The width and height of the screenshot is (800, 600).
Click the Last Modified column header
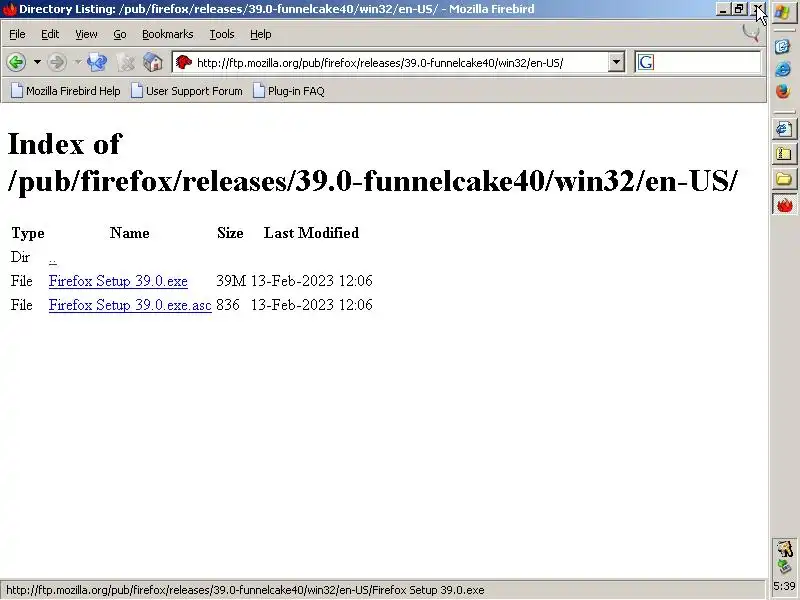point(311,233)
